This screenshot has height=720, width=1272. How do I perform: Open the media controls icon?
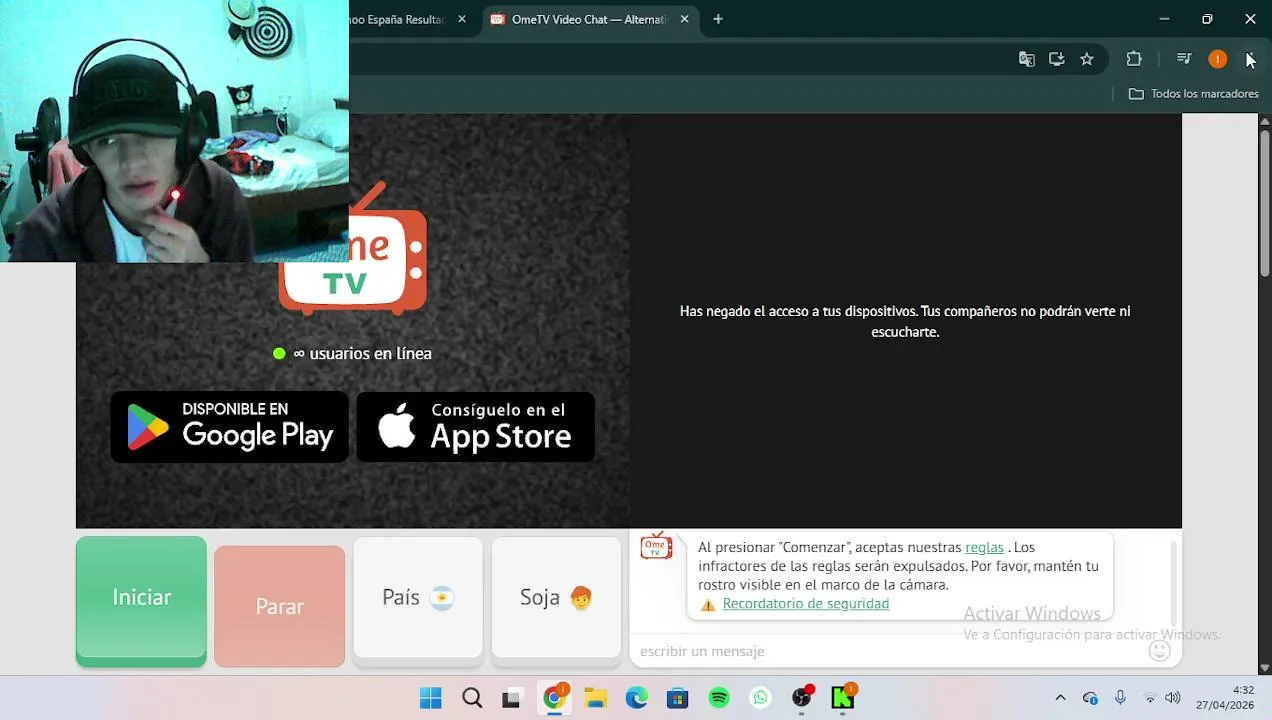pos(1184,59)
